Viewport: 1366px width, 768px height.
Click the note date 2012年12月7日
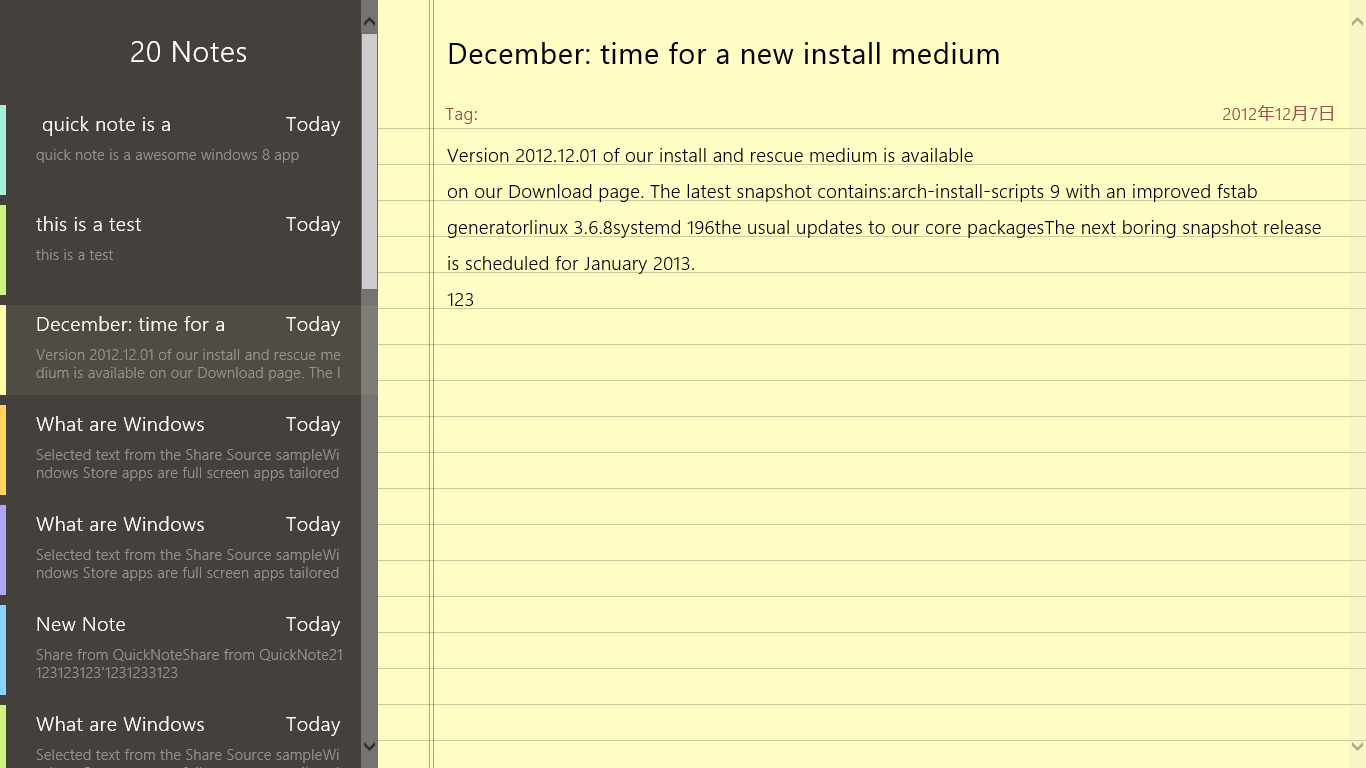pos(1278,114)
